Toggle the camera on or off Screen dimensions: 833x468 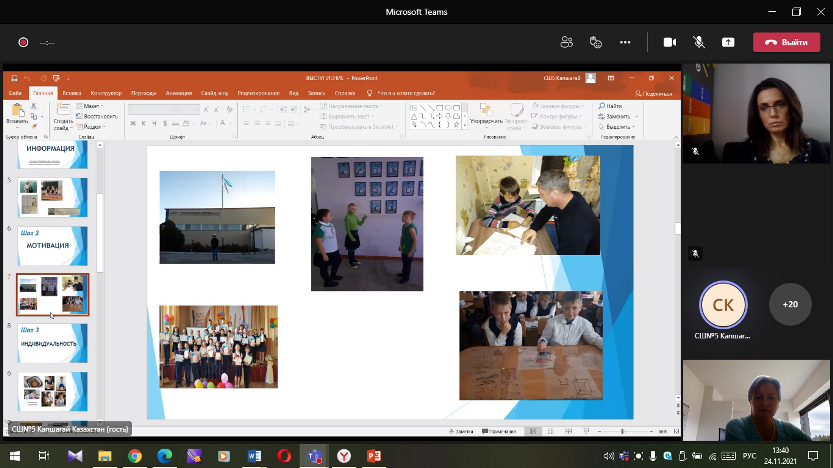pos(670,42)
